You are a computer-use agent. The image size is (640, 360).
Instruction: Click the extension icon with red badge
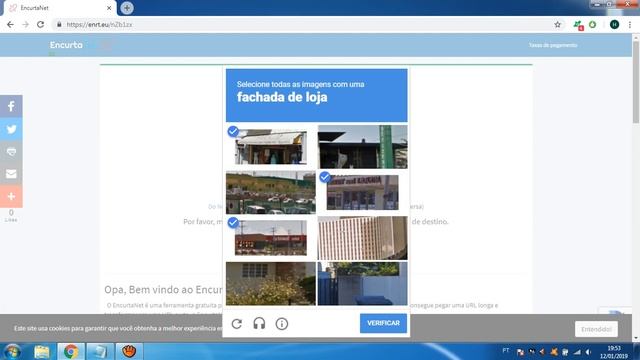point(578,25)
